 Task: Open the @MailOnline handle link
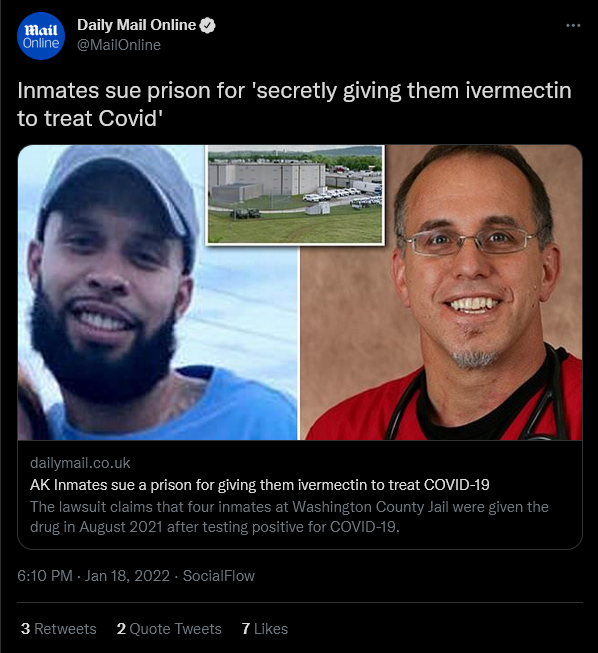(x=119, y=45)
